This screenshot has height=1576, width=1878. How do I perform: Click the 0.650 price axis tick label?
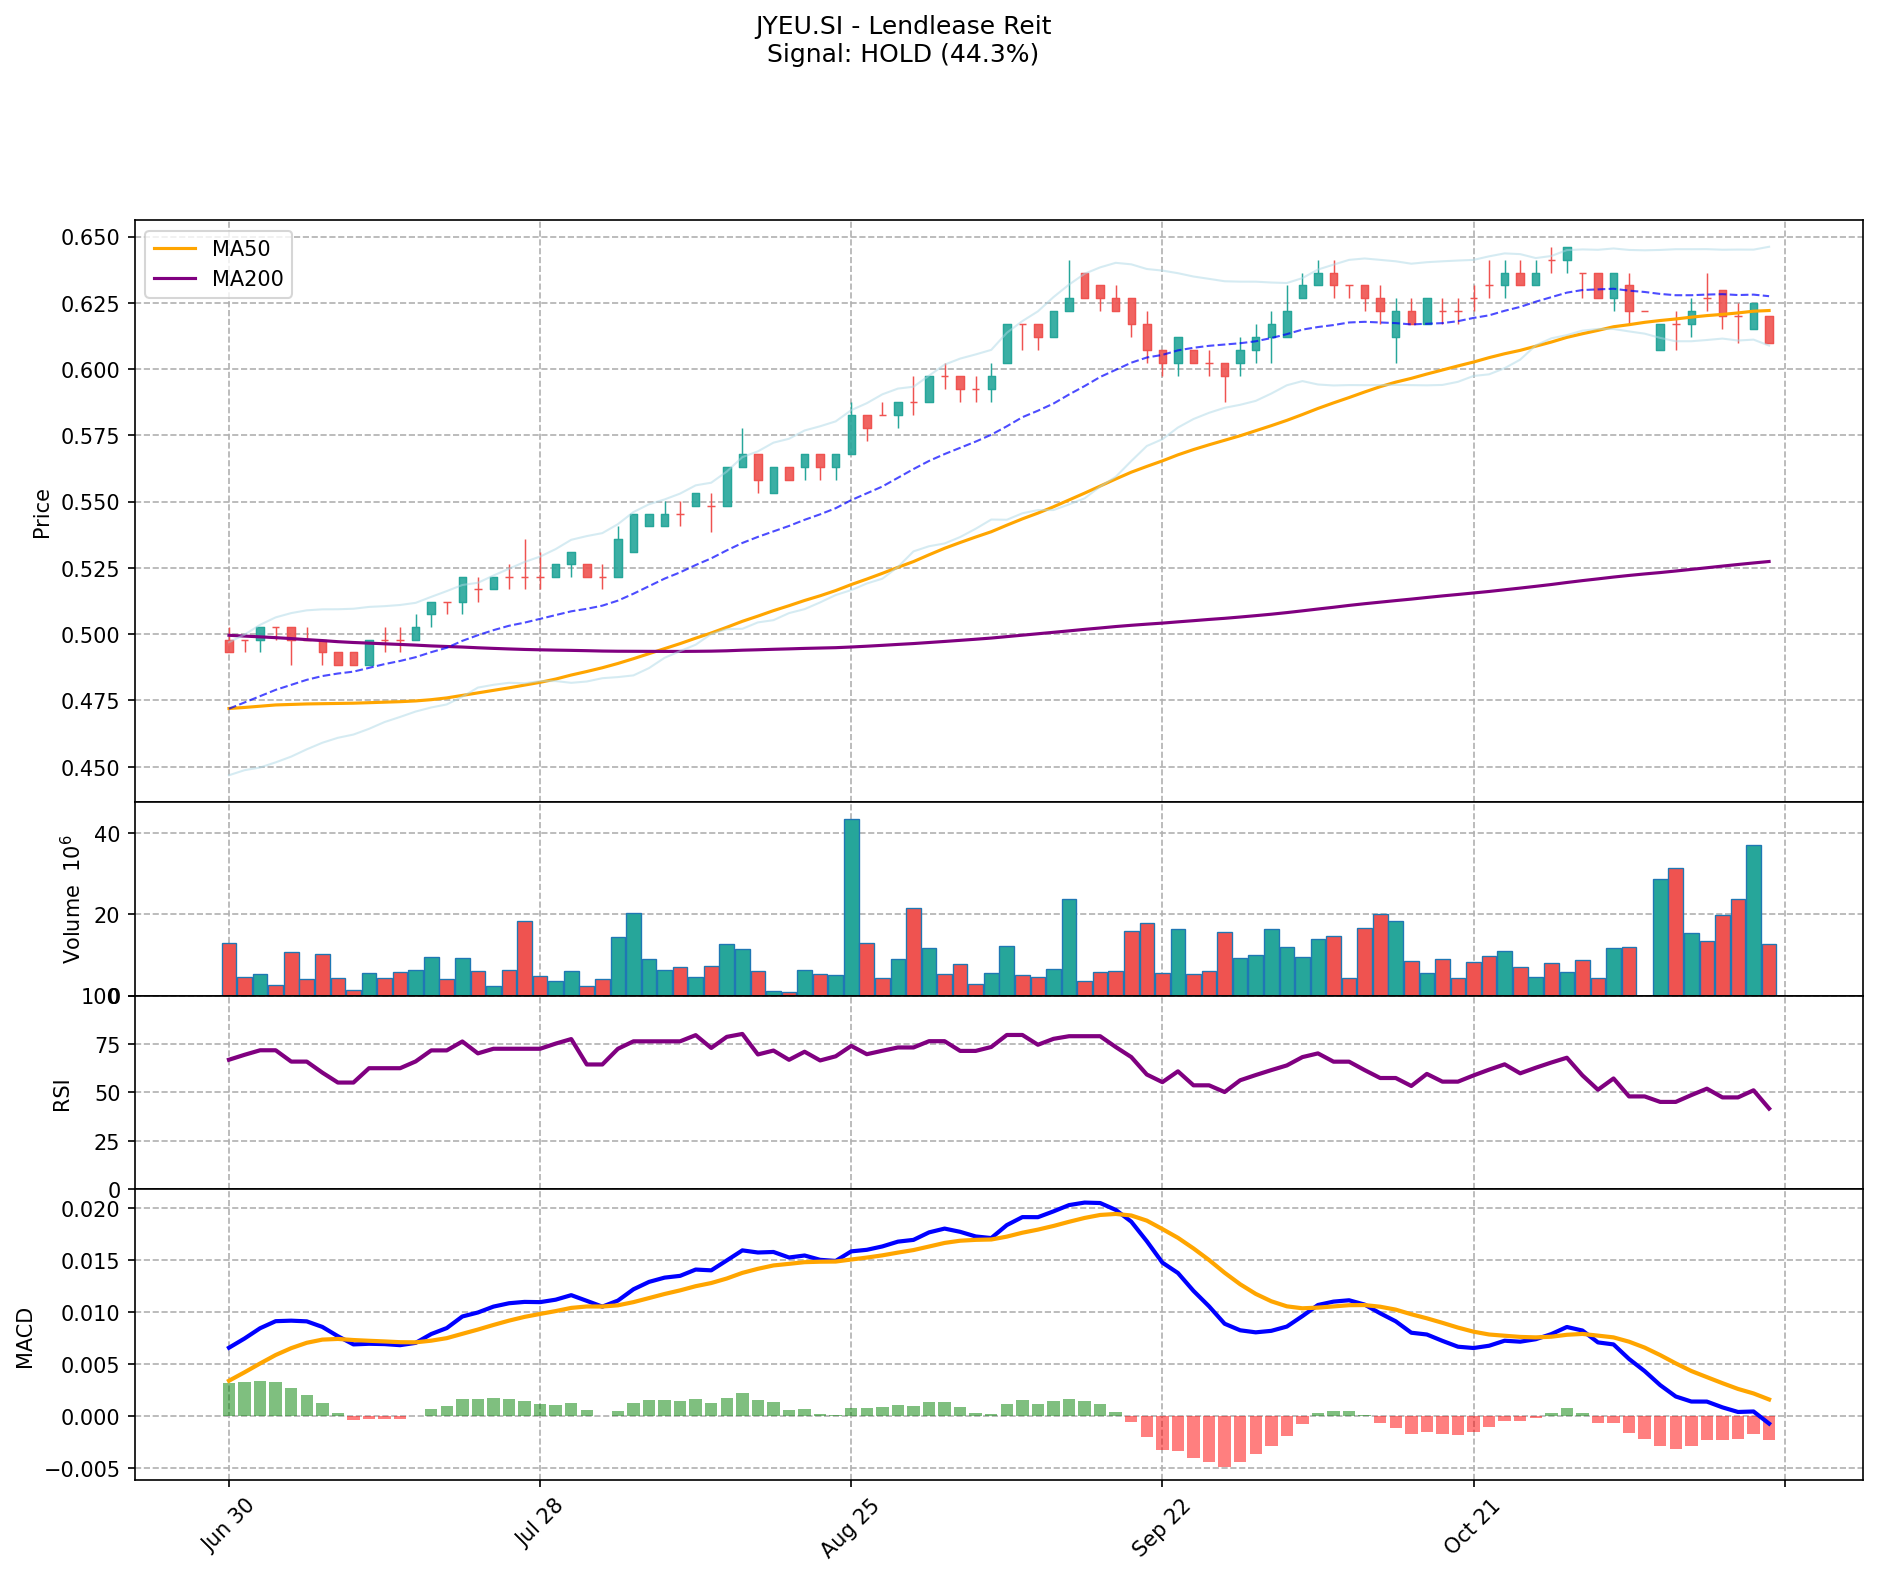pos(91,238)
